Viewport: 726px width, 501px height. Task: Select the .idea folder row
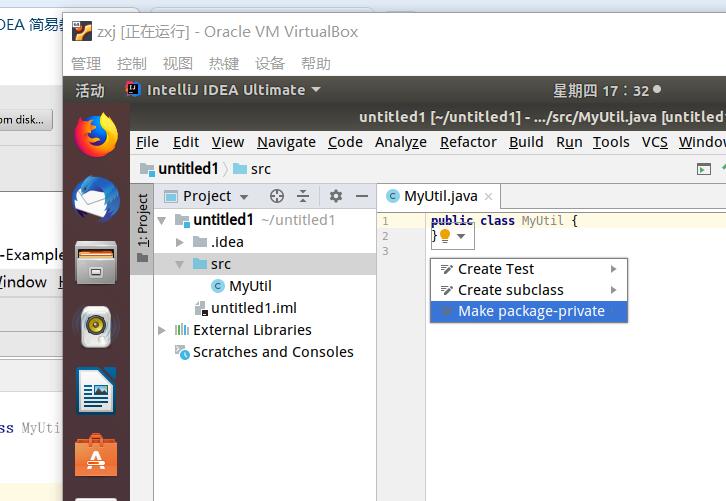click(x=265, y=242)
